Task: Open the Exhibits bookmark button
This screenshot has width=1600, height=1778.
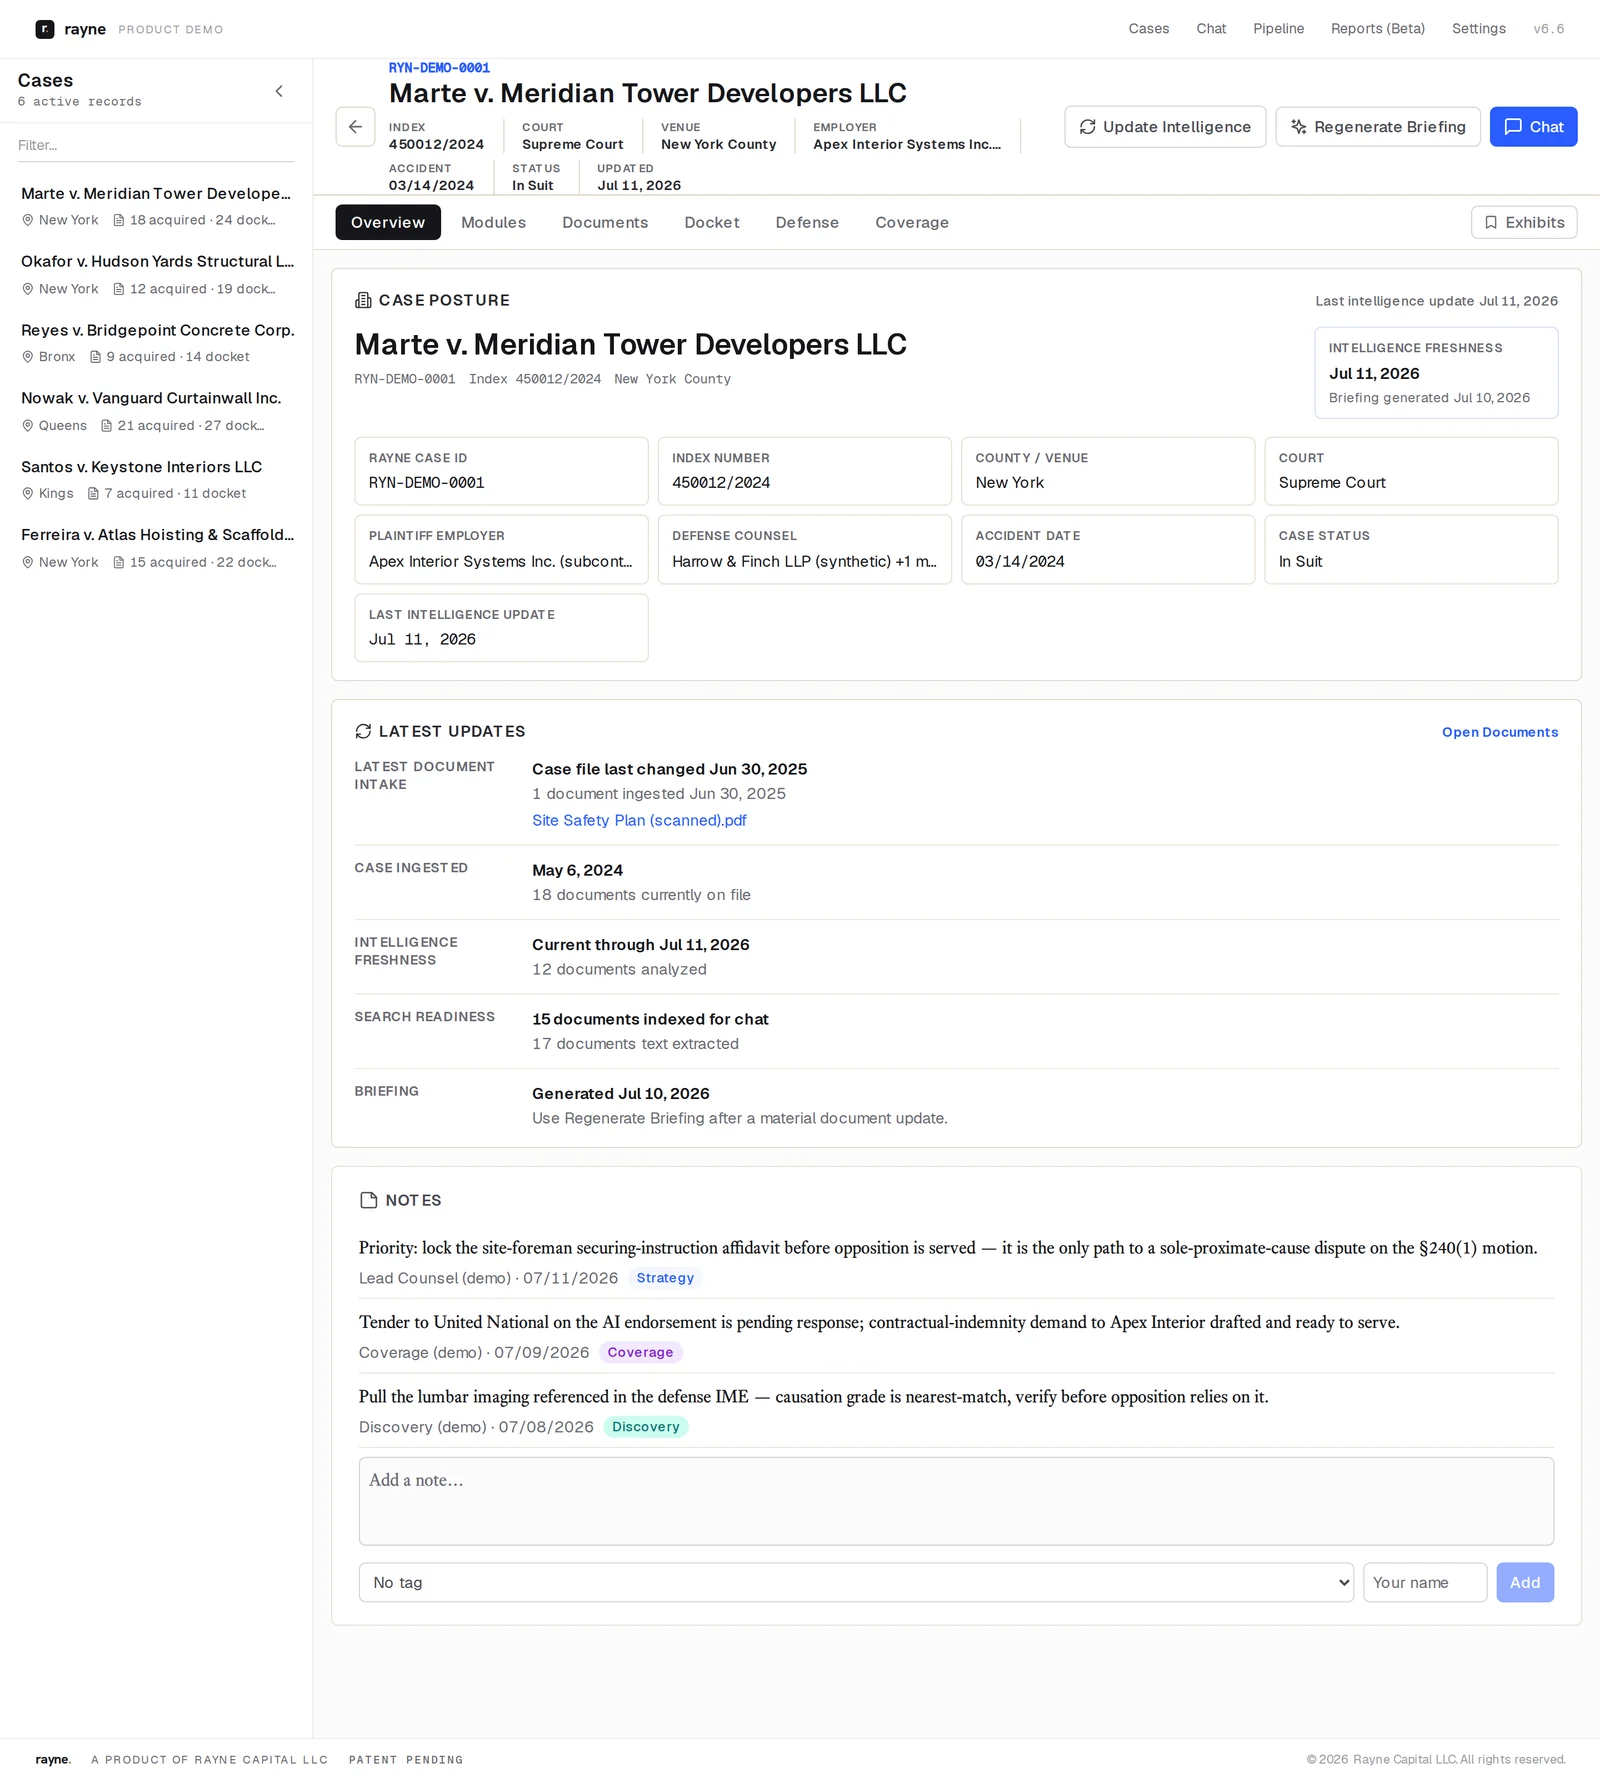Action: (x=1524, y=222)
